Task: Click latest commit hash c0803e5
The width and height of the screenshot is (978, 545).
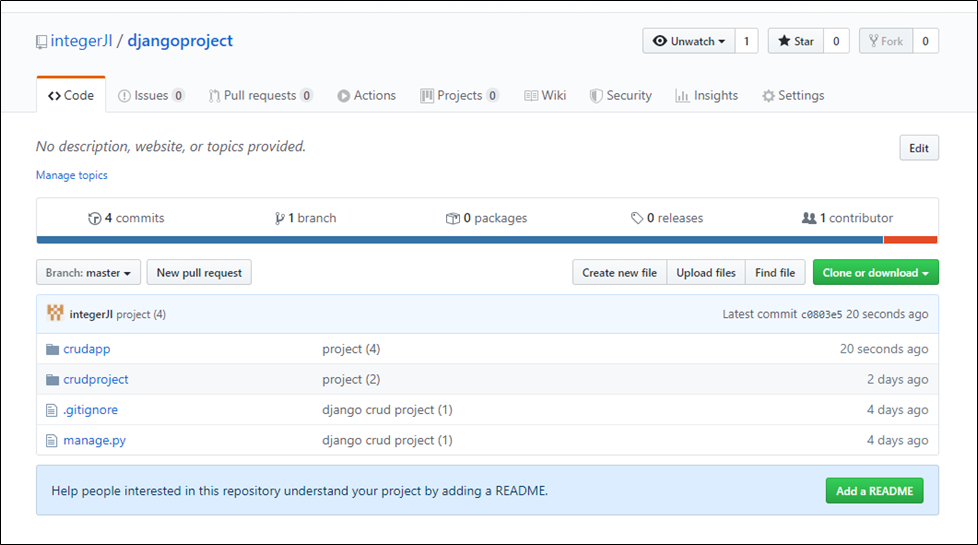Action: tap(821, 314)
